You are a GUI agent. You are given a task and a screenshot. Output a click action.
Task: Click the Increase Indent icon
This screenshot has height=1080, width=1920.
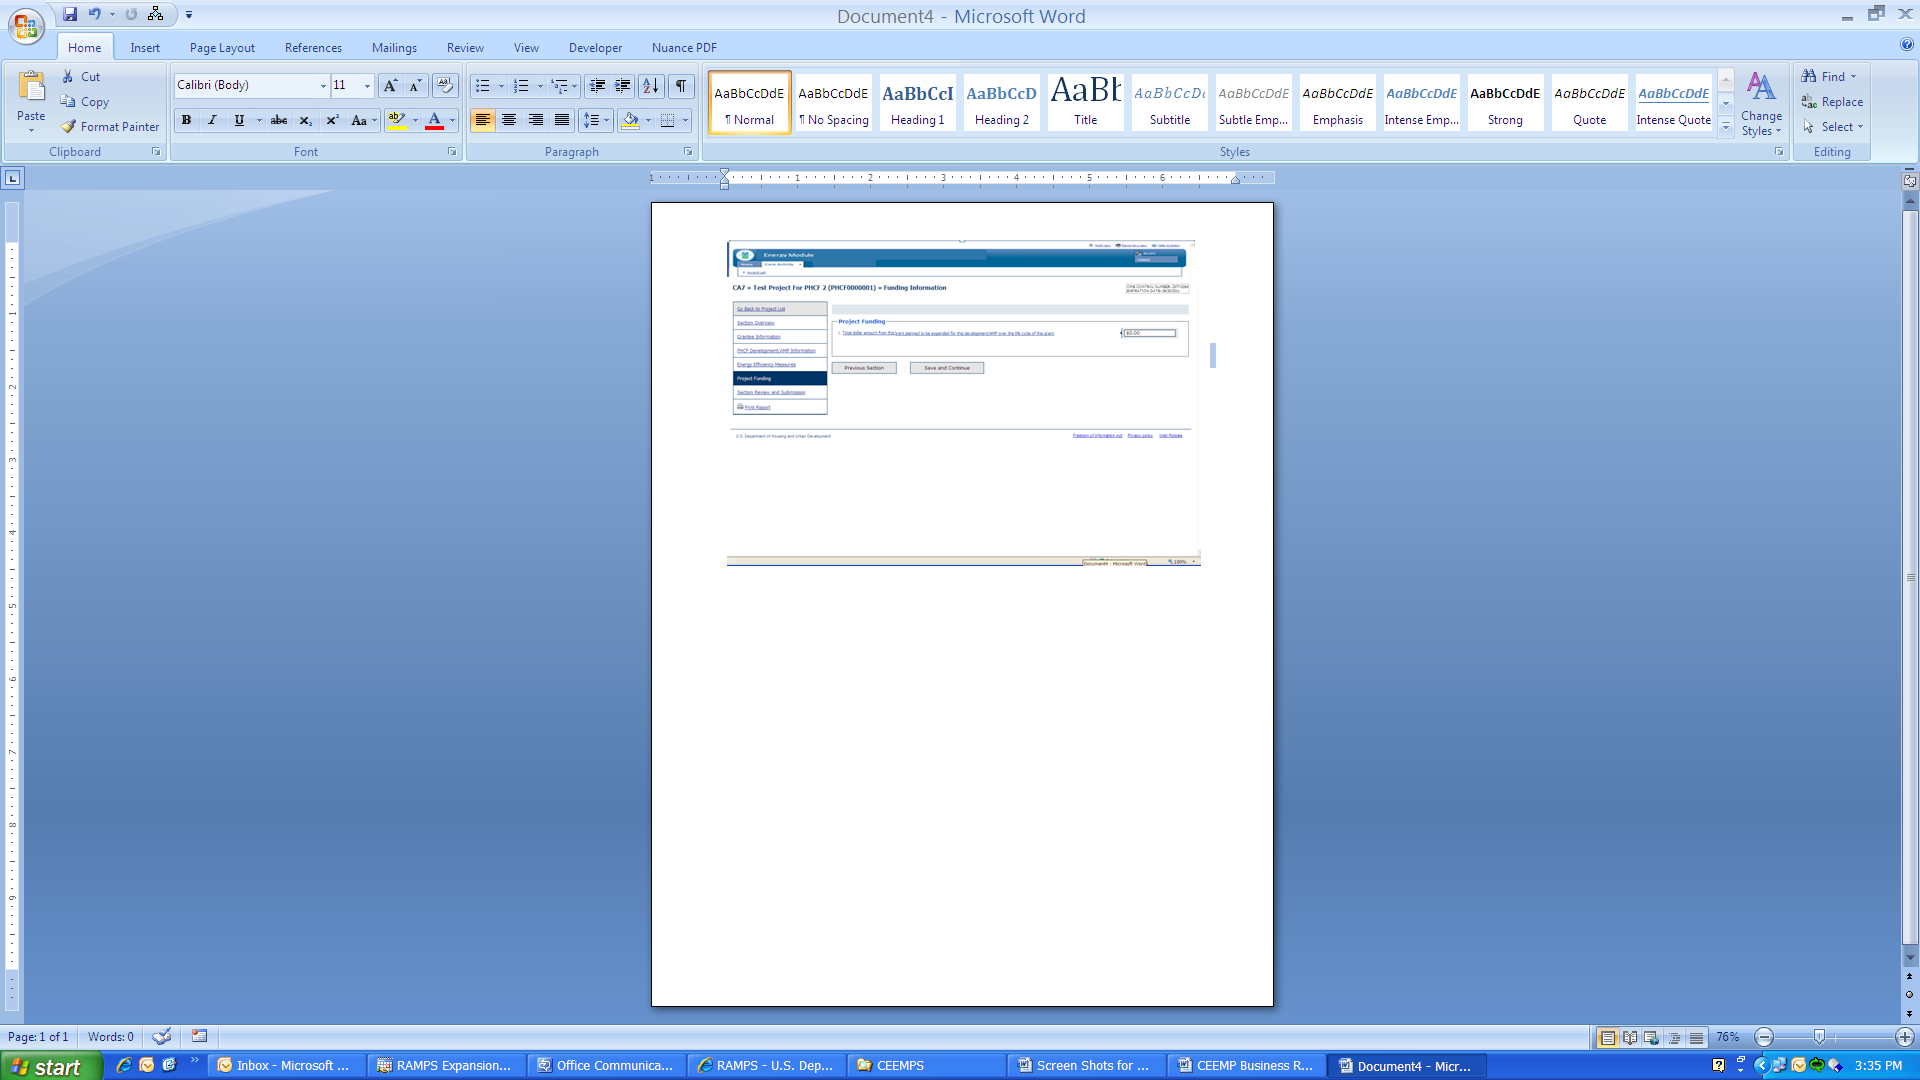point(623,86)
